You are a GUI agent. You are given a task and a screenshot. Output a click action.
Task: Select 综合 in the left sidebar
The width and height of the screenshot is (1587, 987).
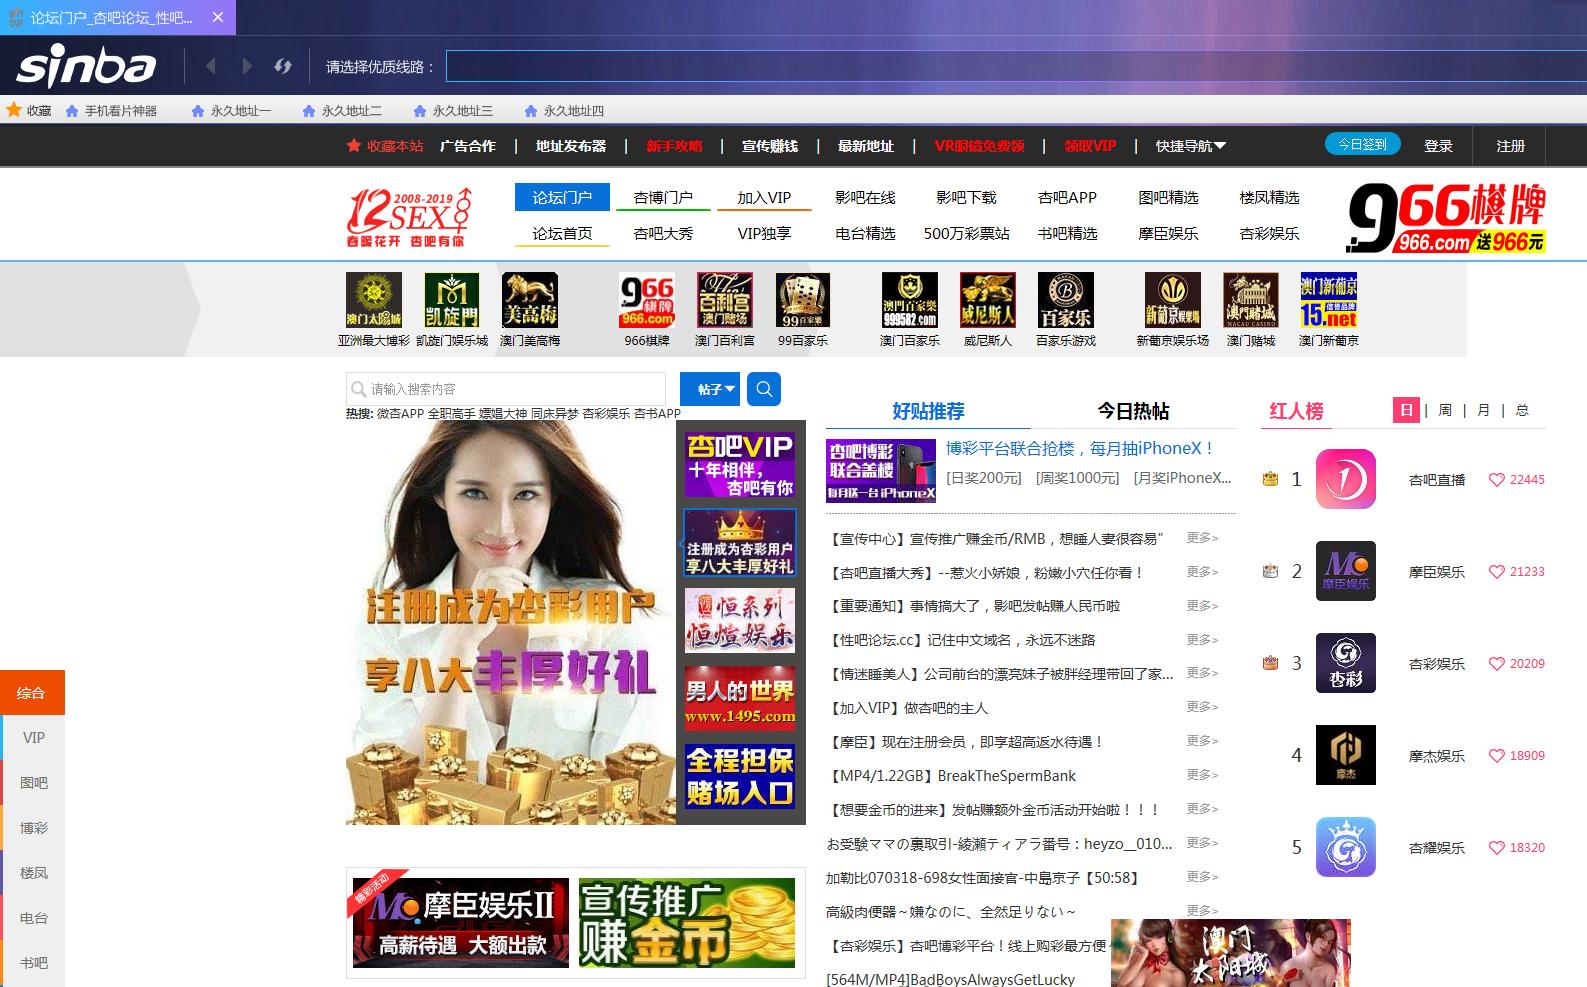click(32, 692)
